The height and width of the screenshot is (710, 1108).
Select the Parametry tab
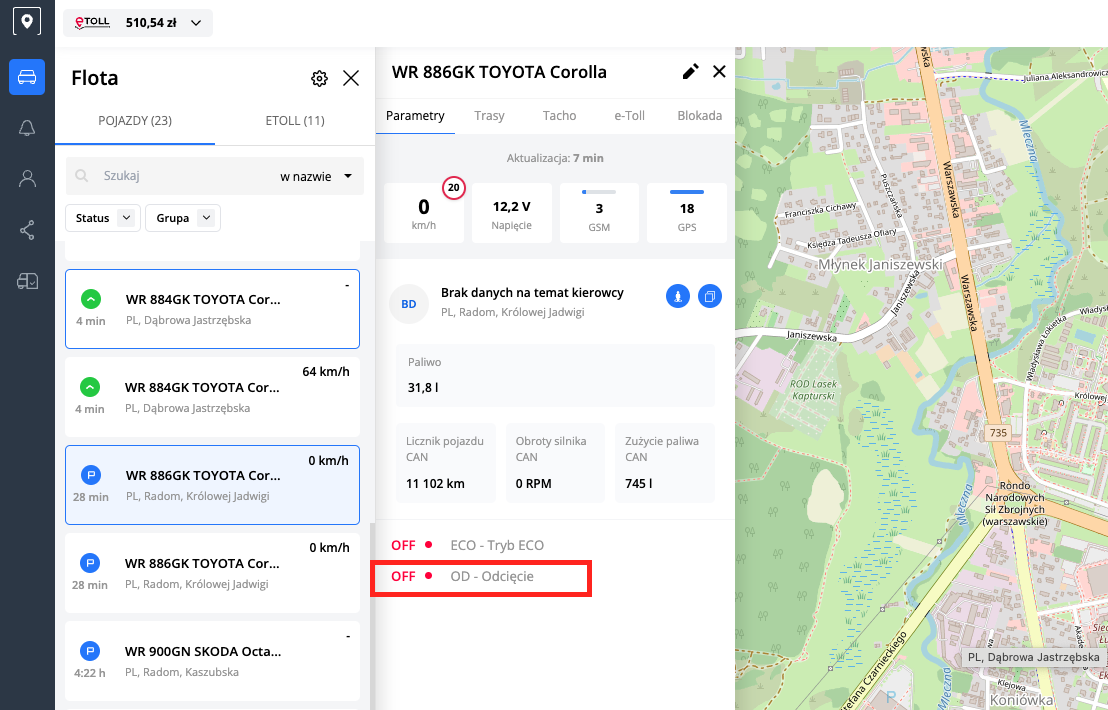[x=416, y=115]
